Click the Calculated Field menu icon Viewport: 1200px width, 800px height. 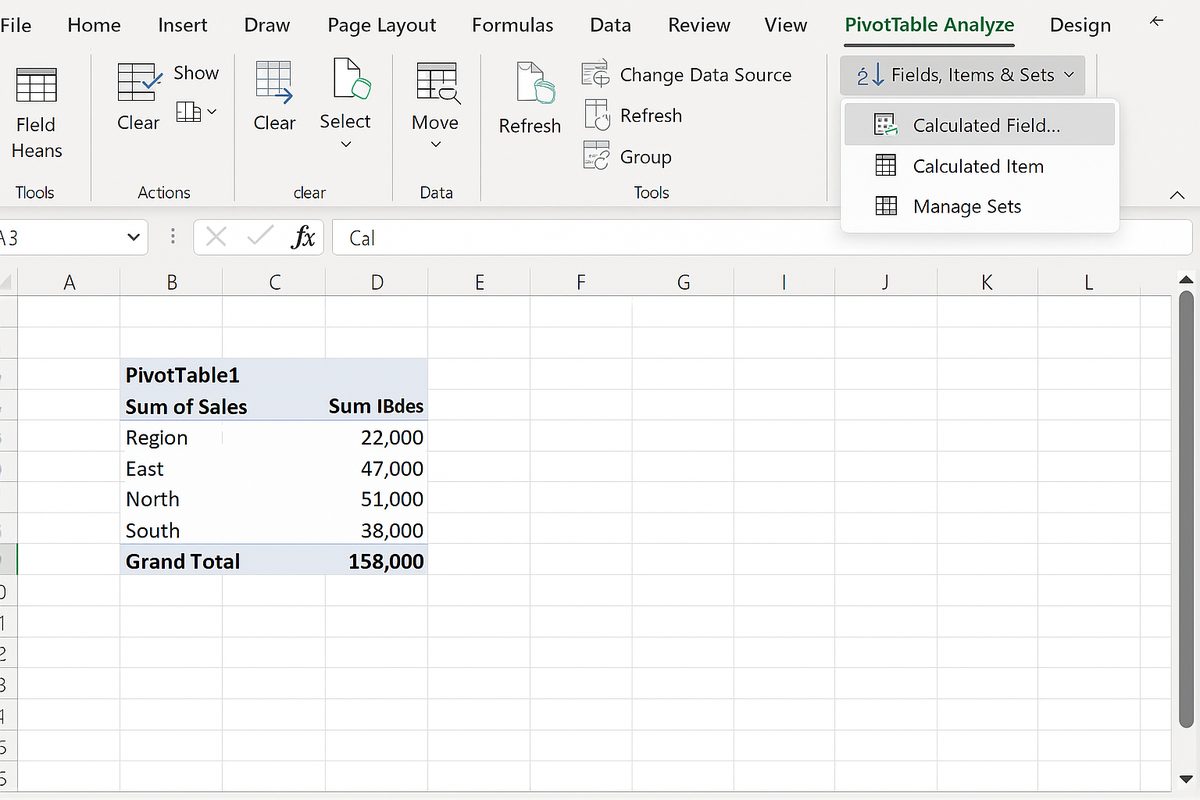coord(886,125)
